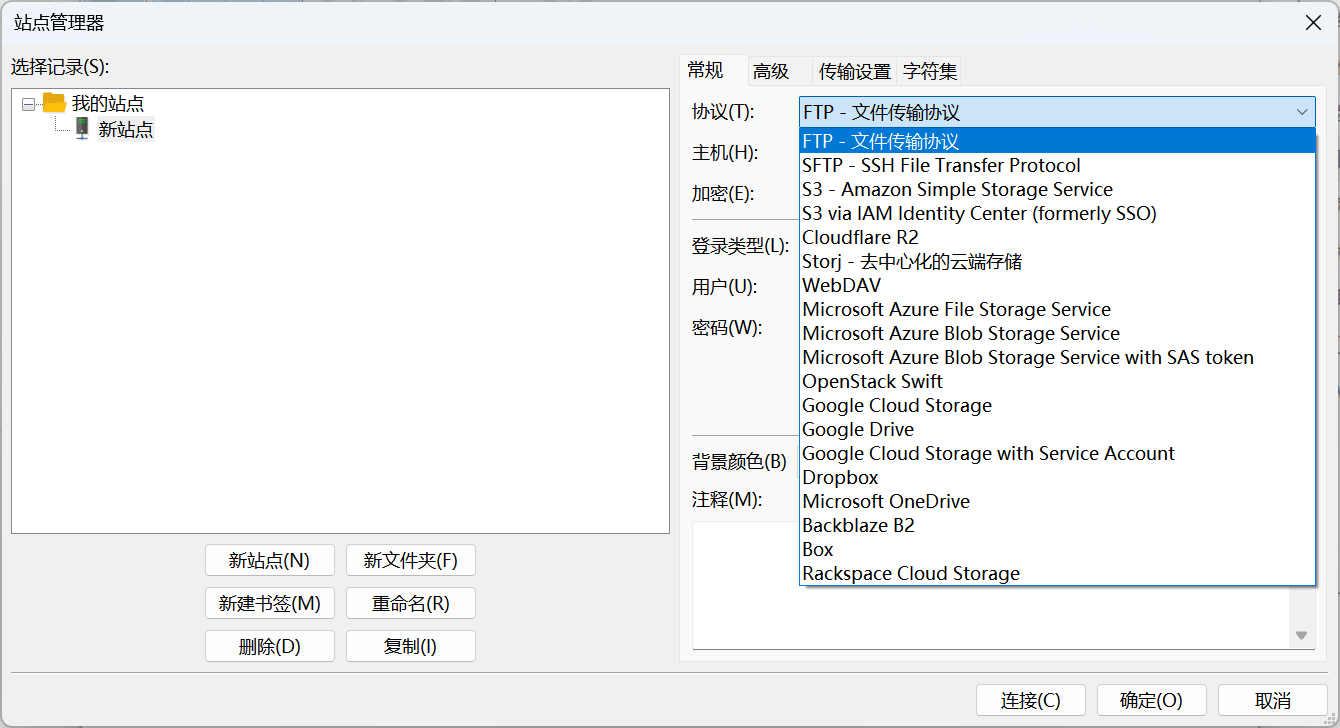Choose WebDAV protocol

1057,285
